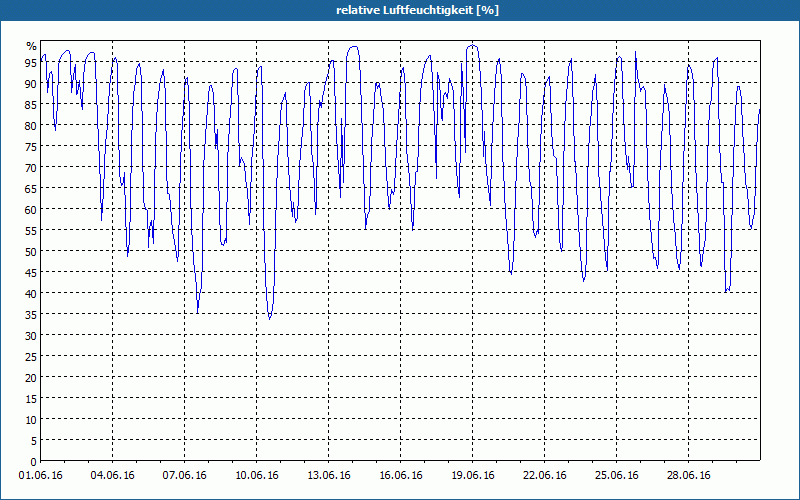The image size is (800, 500).
Task: Click the title 'relative Luftfeuchtigkeit [%]'
Action: pos(417,10)
